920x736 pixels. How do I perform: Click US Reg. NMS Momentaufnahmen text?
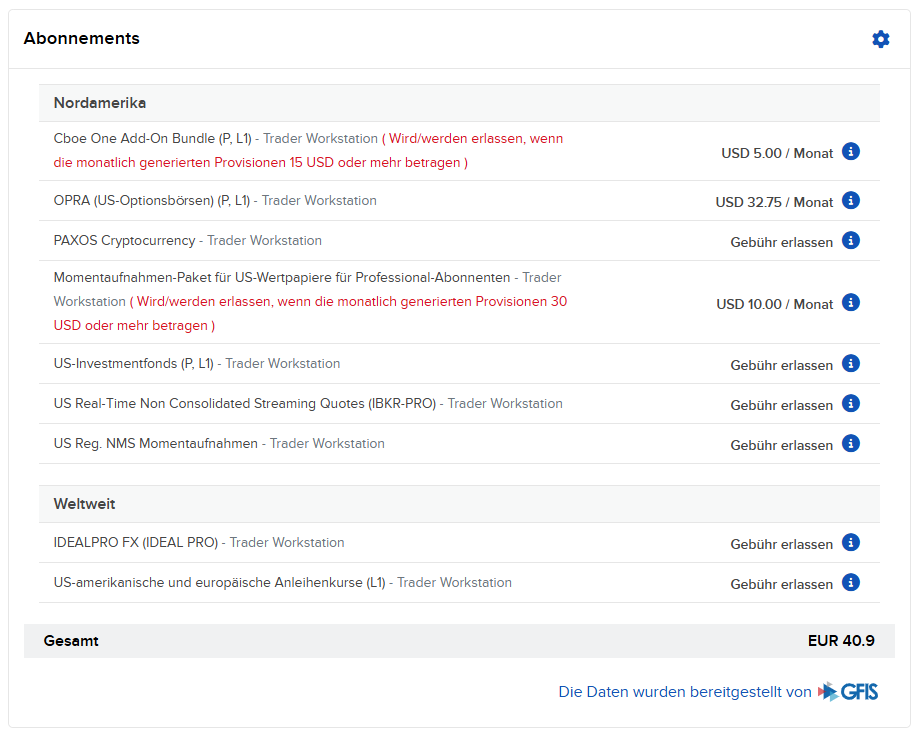(155, 444)
